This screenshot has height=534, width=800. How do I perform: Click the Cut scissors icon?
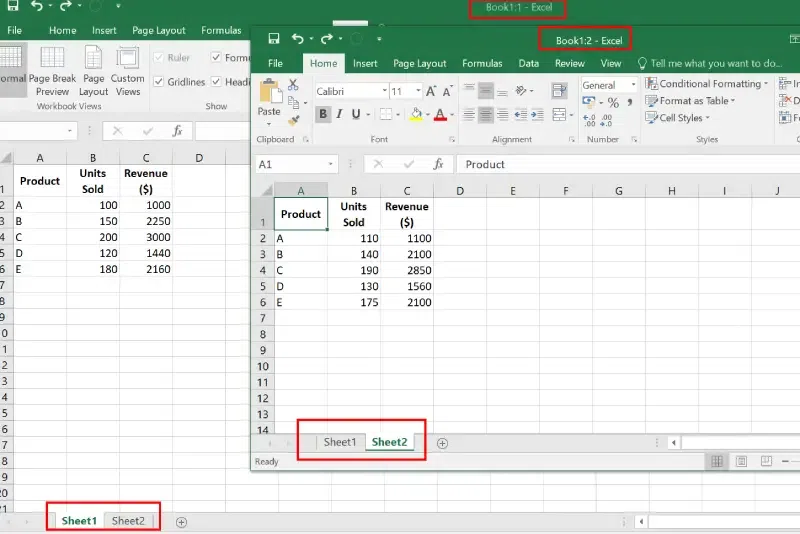(293, 85)
